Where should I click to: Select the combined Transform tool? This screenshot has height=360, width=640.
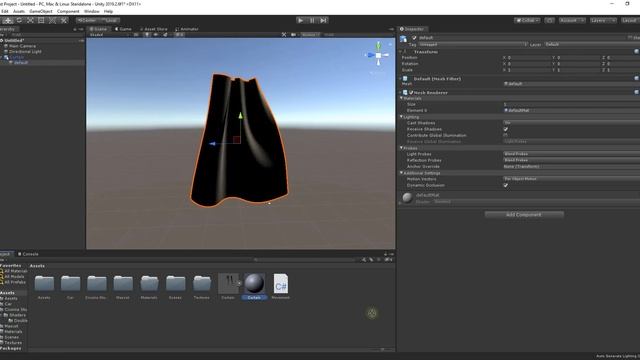(x=52, y=20)
